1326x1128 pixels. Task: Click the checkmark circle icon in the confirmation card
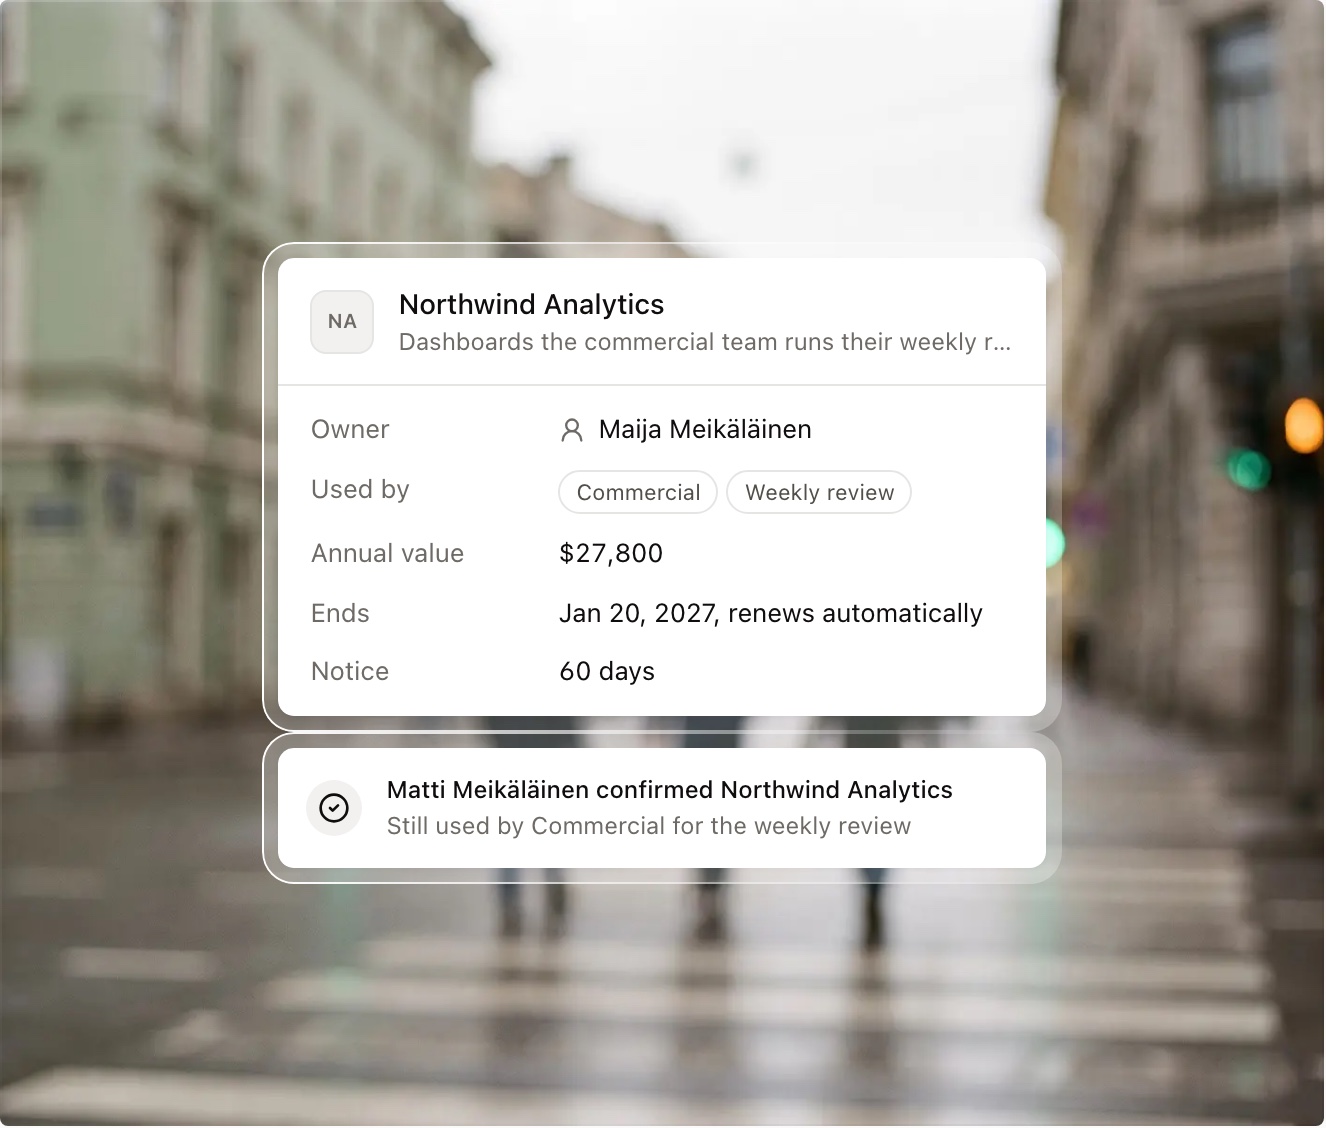(334, 808)
